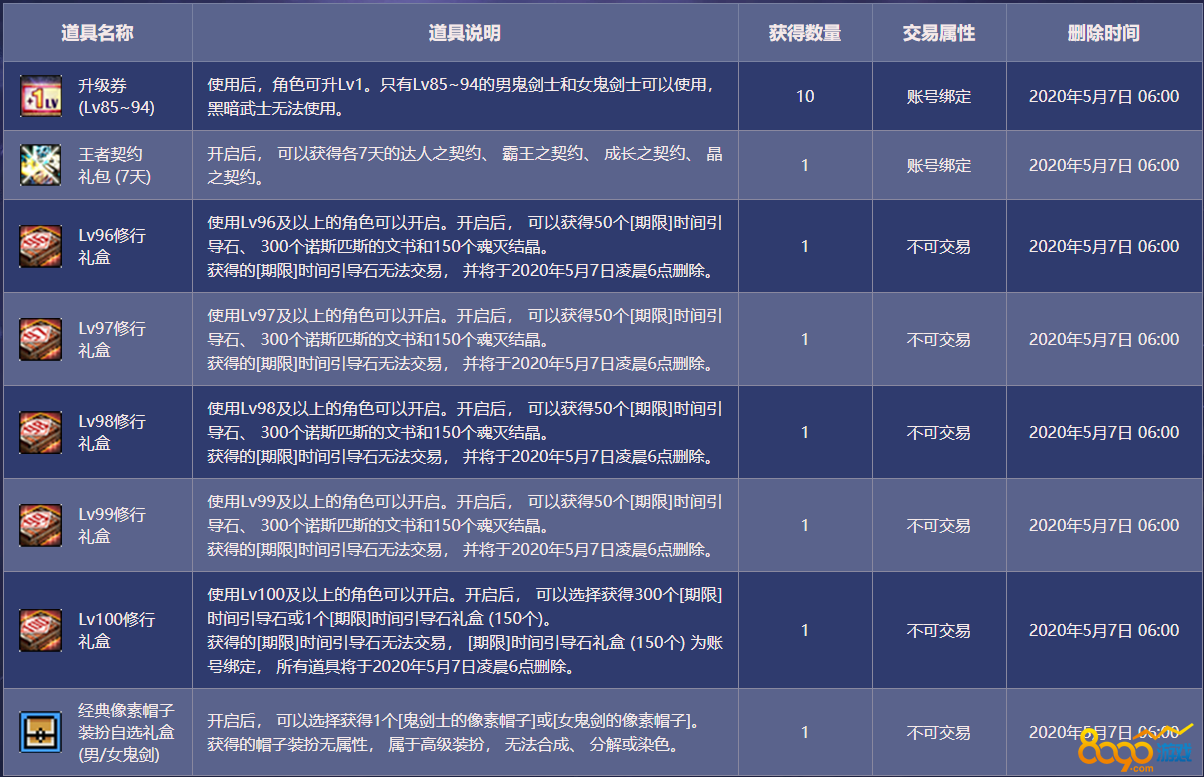Select the Lv96修行礼盒 icon
The width and height of the screenshot is (1204, 777).
point(41,246)
